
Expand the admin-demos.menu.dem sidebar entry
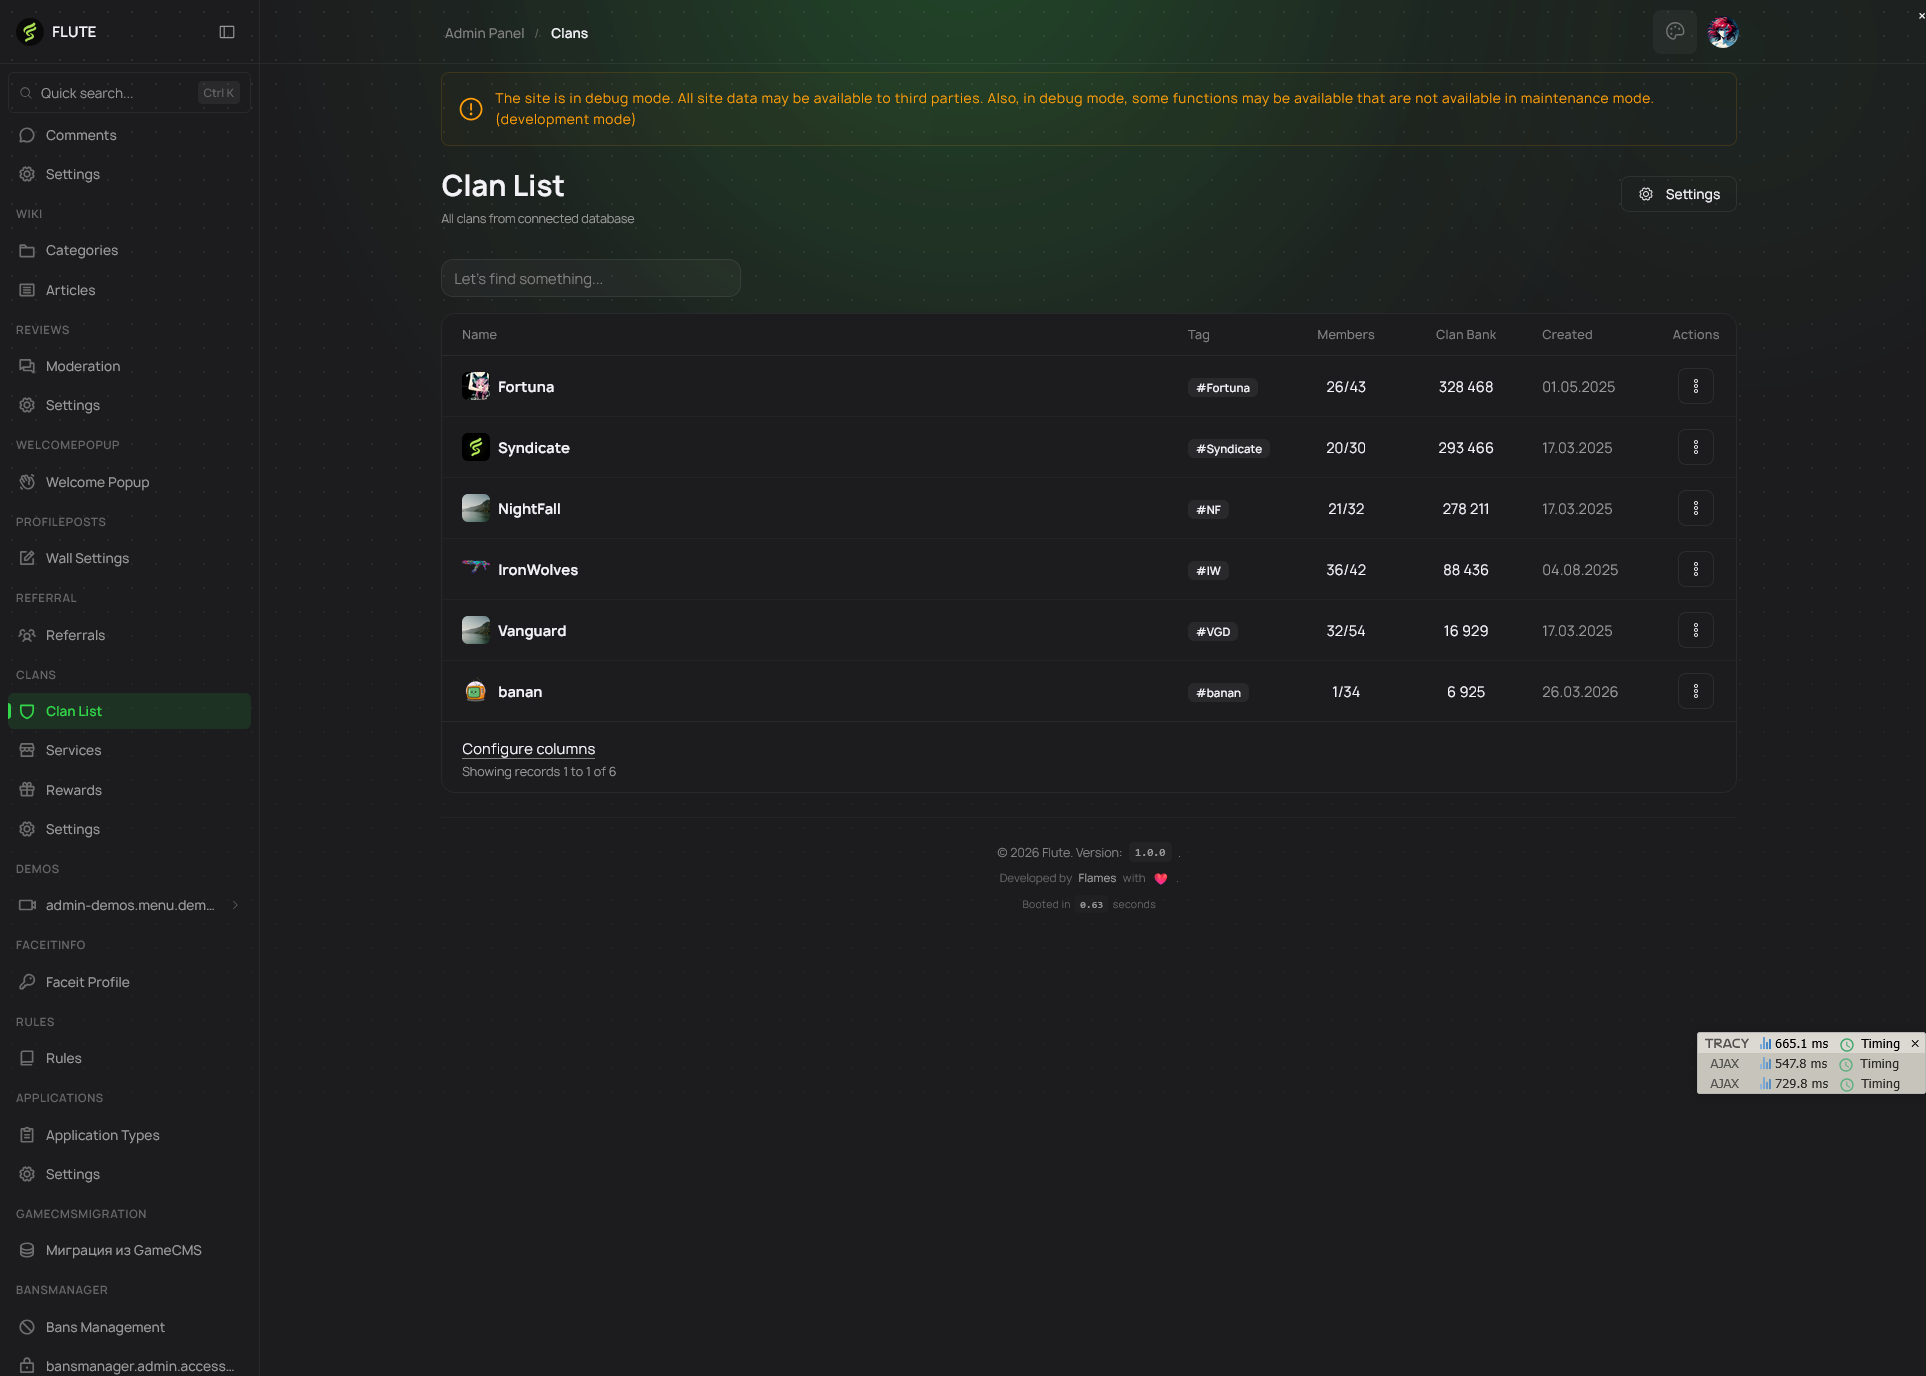235,905
